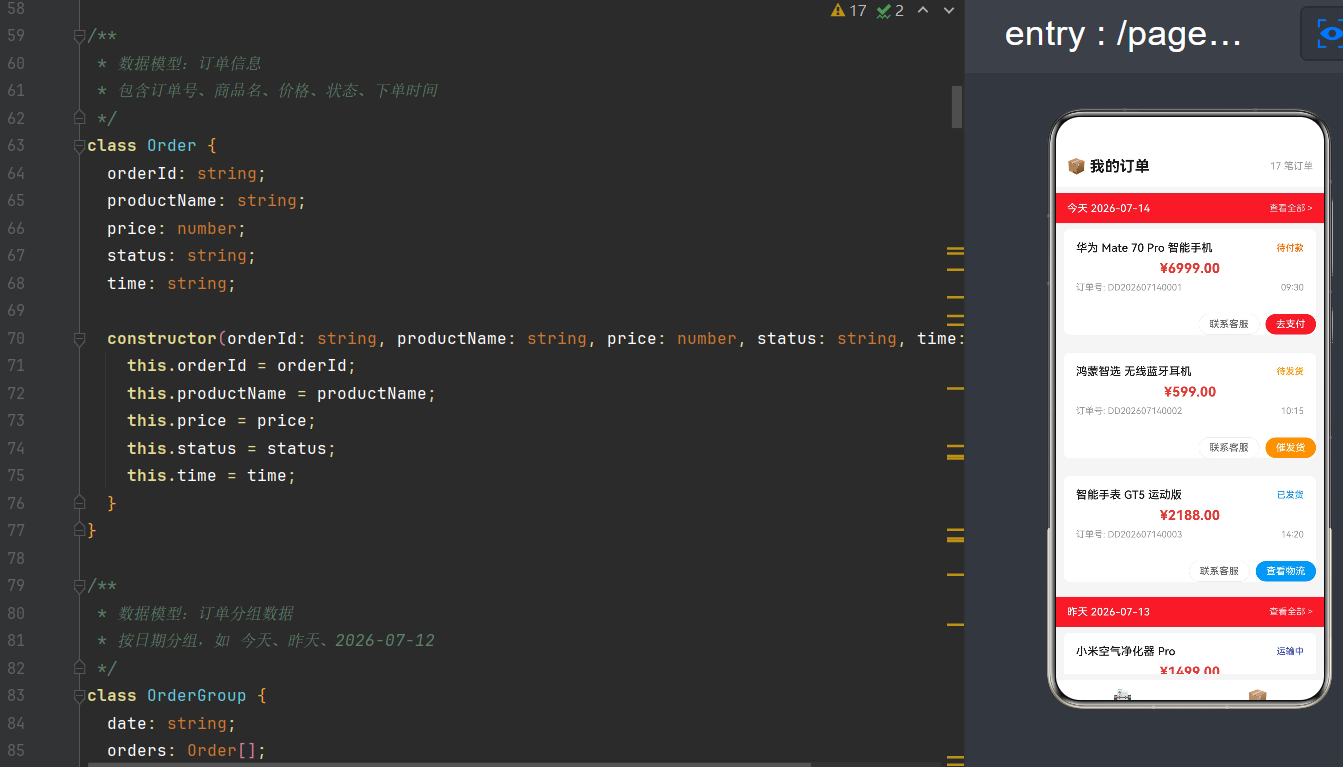Image resolution: width=1343 pixels, height=767 pixels.
Task: Click the price ¥599.00
Action: tap(1189, 392)
